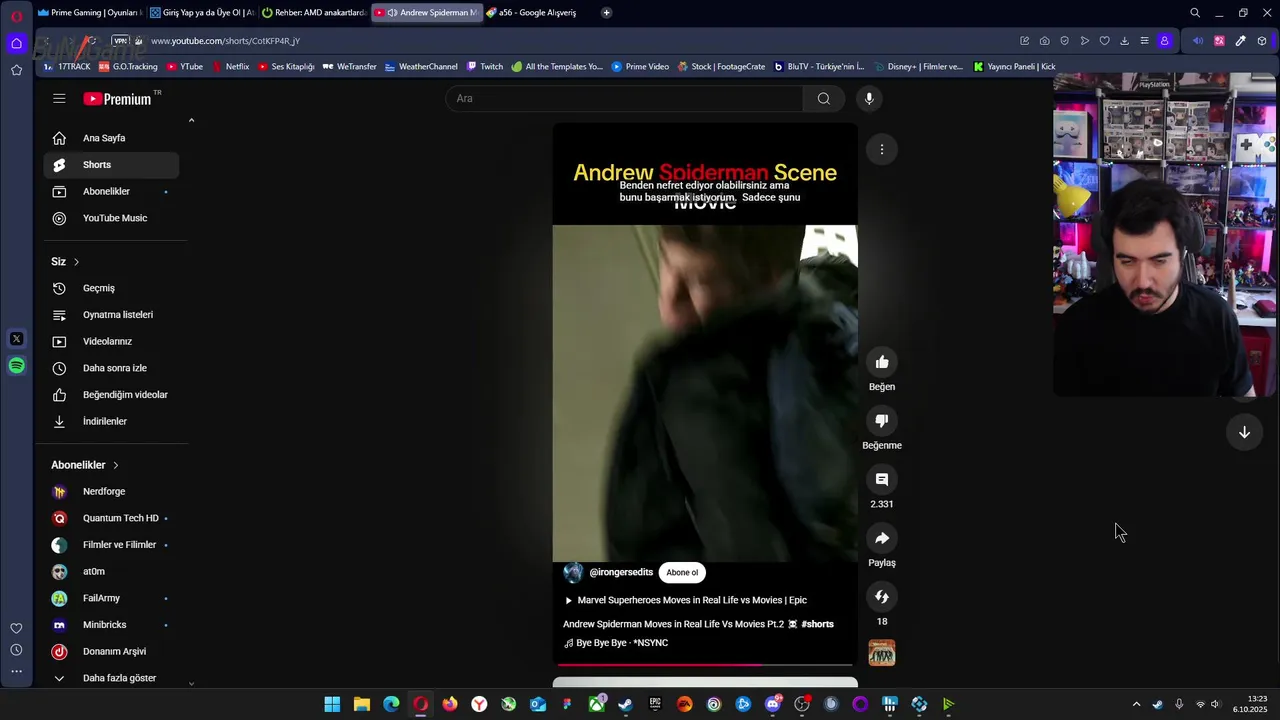This screenshot has width=1280, height=720.
Task: Click the Opera easy setup icon
Action: click(1144, 41)
